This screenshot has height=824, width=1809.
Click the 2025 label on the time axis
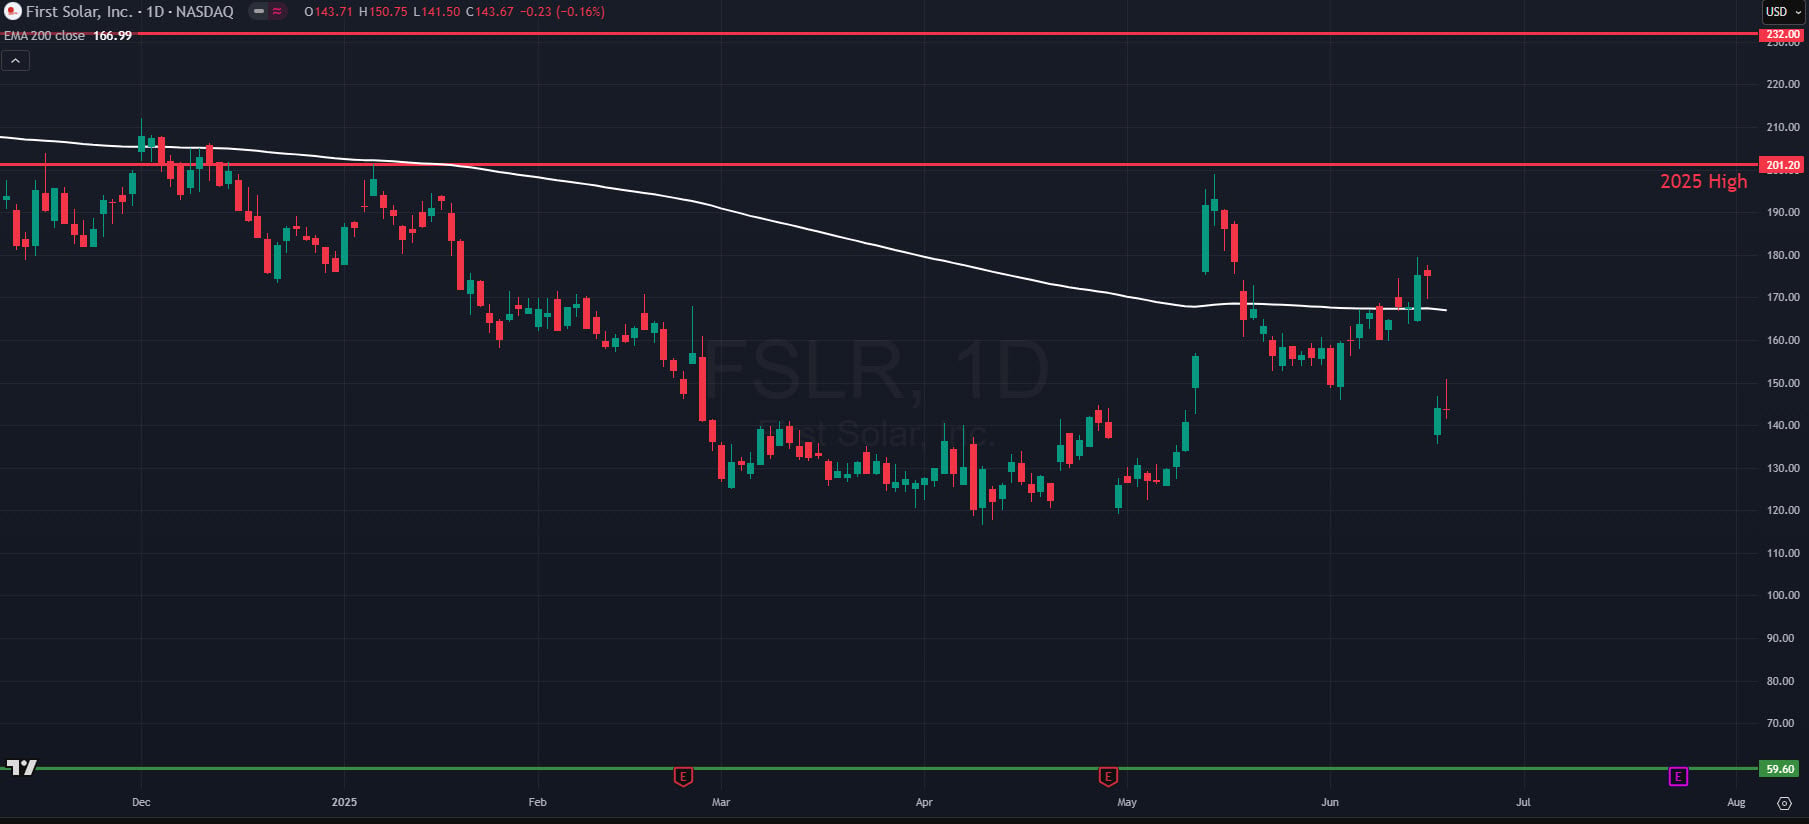point(344,802)
